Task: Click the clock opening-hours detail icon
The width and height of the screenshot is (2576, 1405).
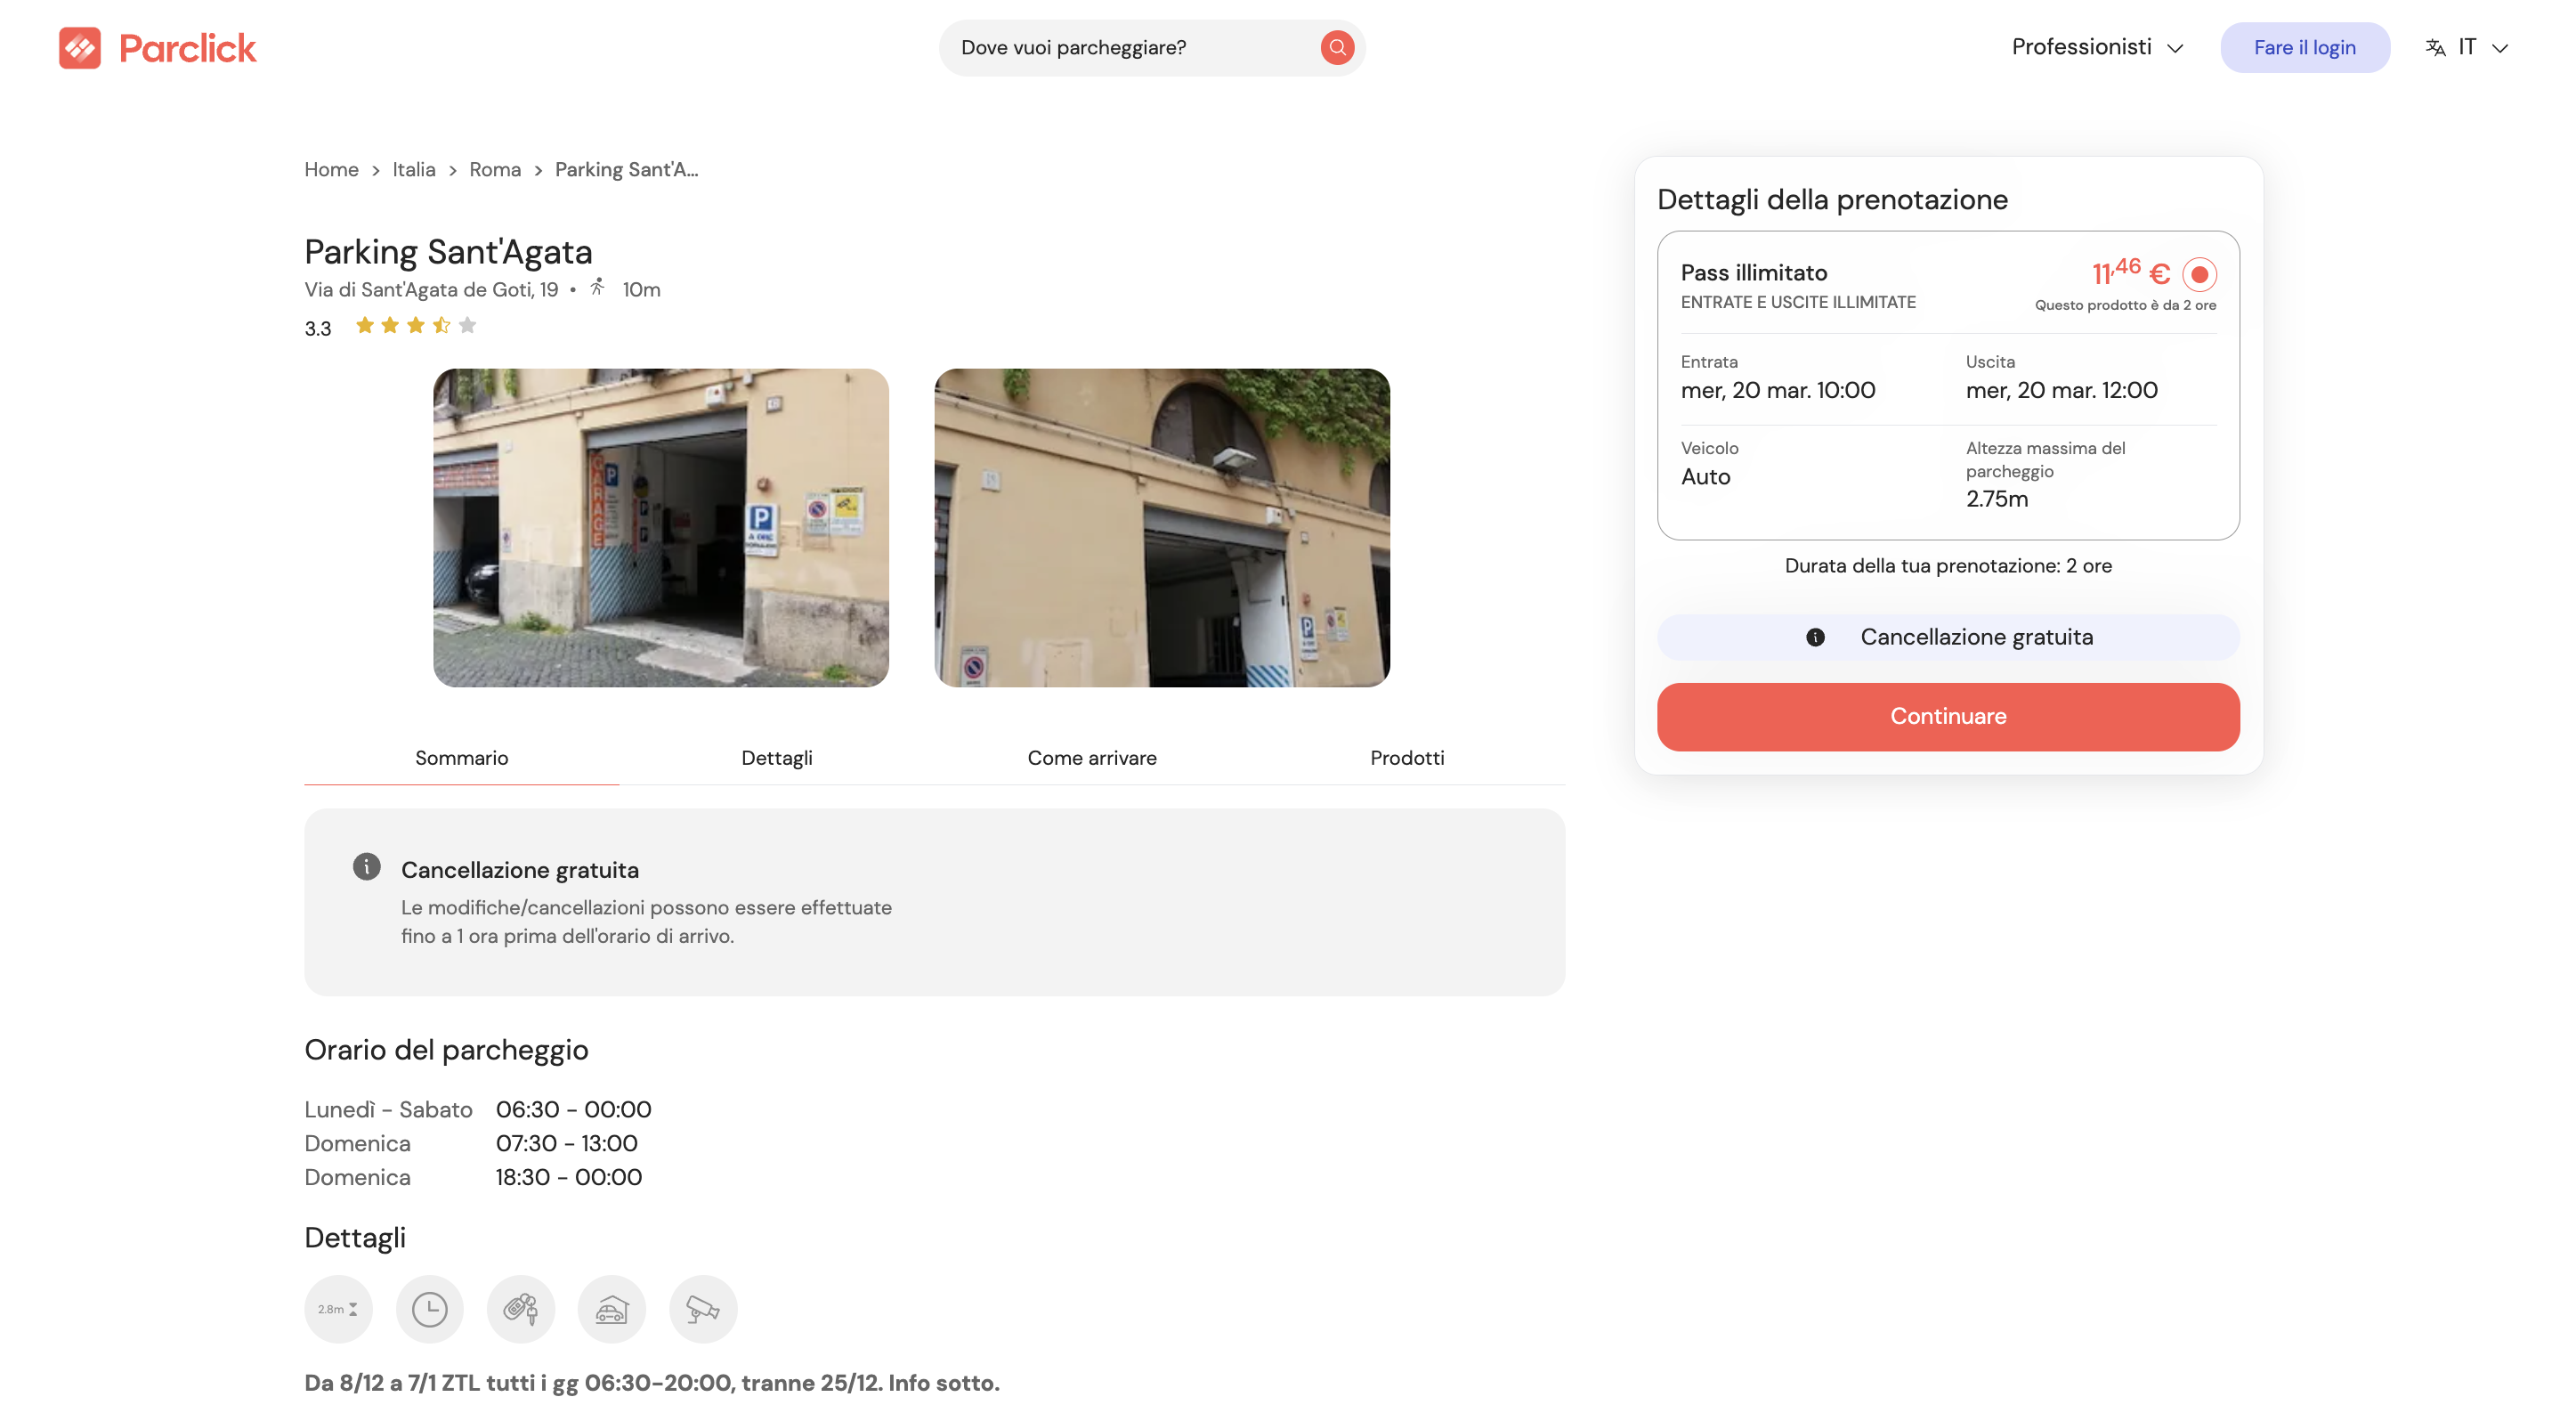Action: click(x=429, y=1308)
